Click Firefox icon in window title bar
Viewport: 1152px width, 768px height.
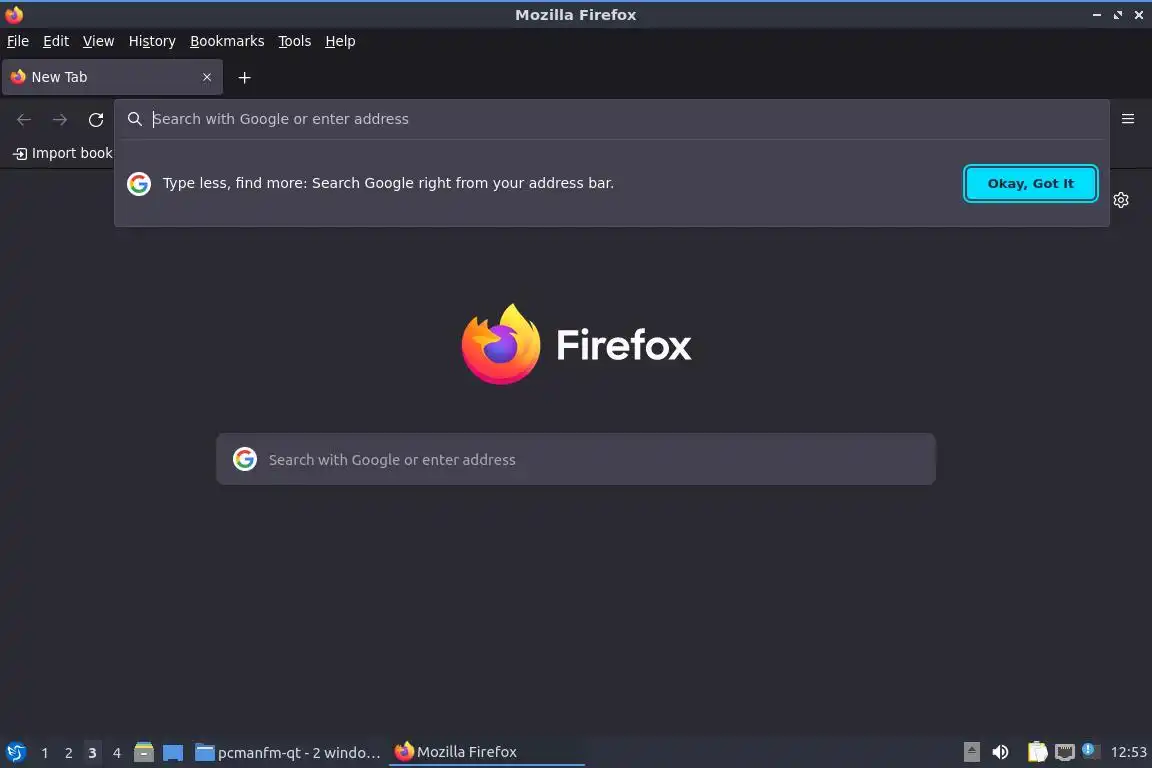[x=14, y=15]
